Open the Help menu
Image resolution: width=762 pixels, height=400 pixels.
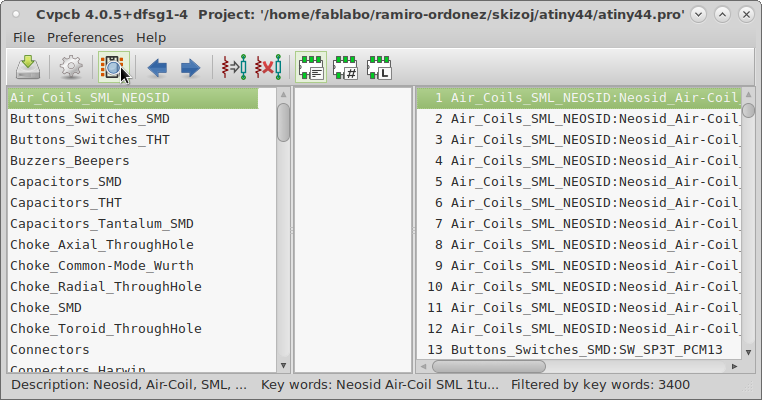(151, 37)
